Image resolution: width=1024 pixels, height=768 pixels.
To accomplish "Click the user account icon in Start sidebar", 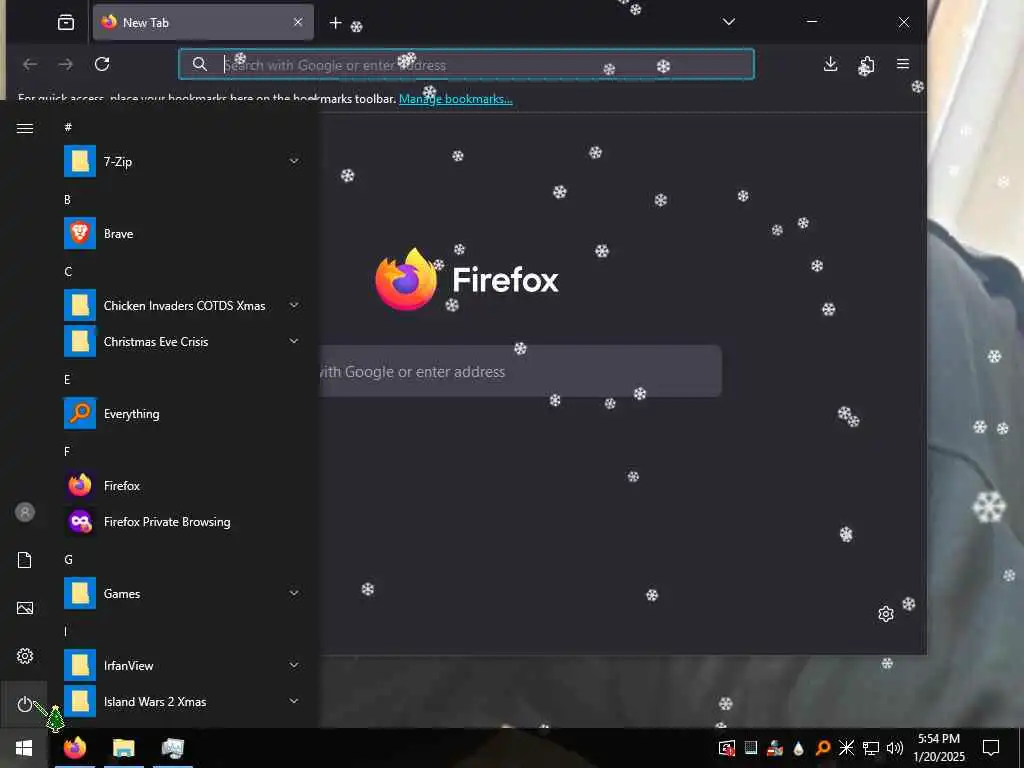I will pos(25,512).
